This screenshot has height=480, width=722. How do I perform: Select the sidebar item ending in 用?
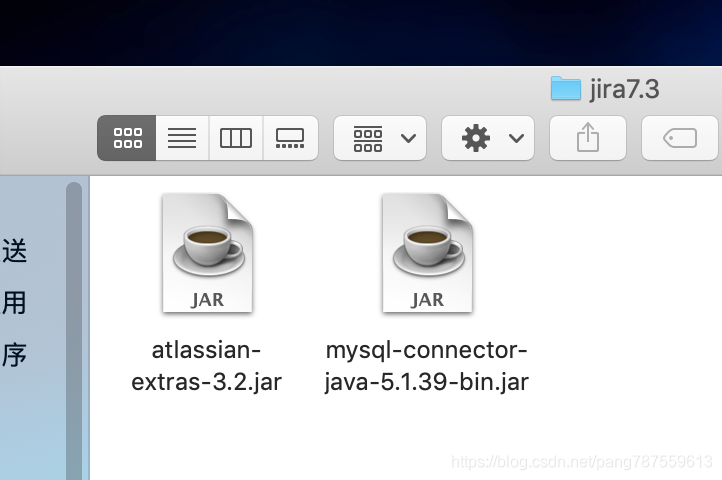[x=14, y=303]
